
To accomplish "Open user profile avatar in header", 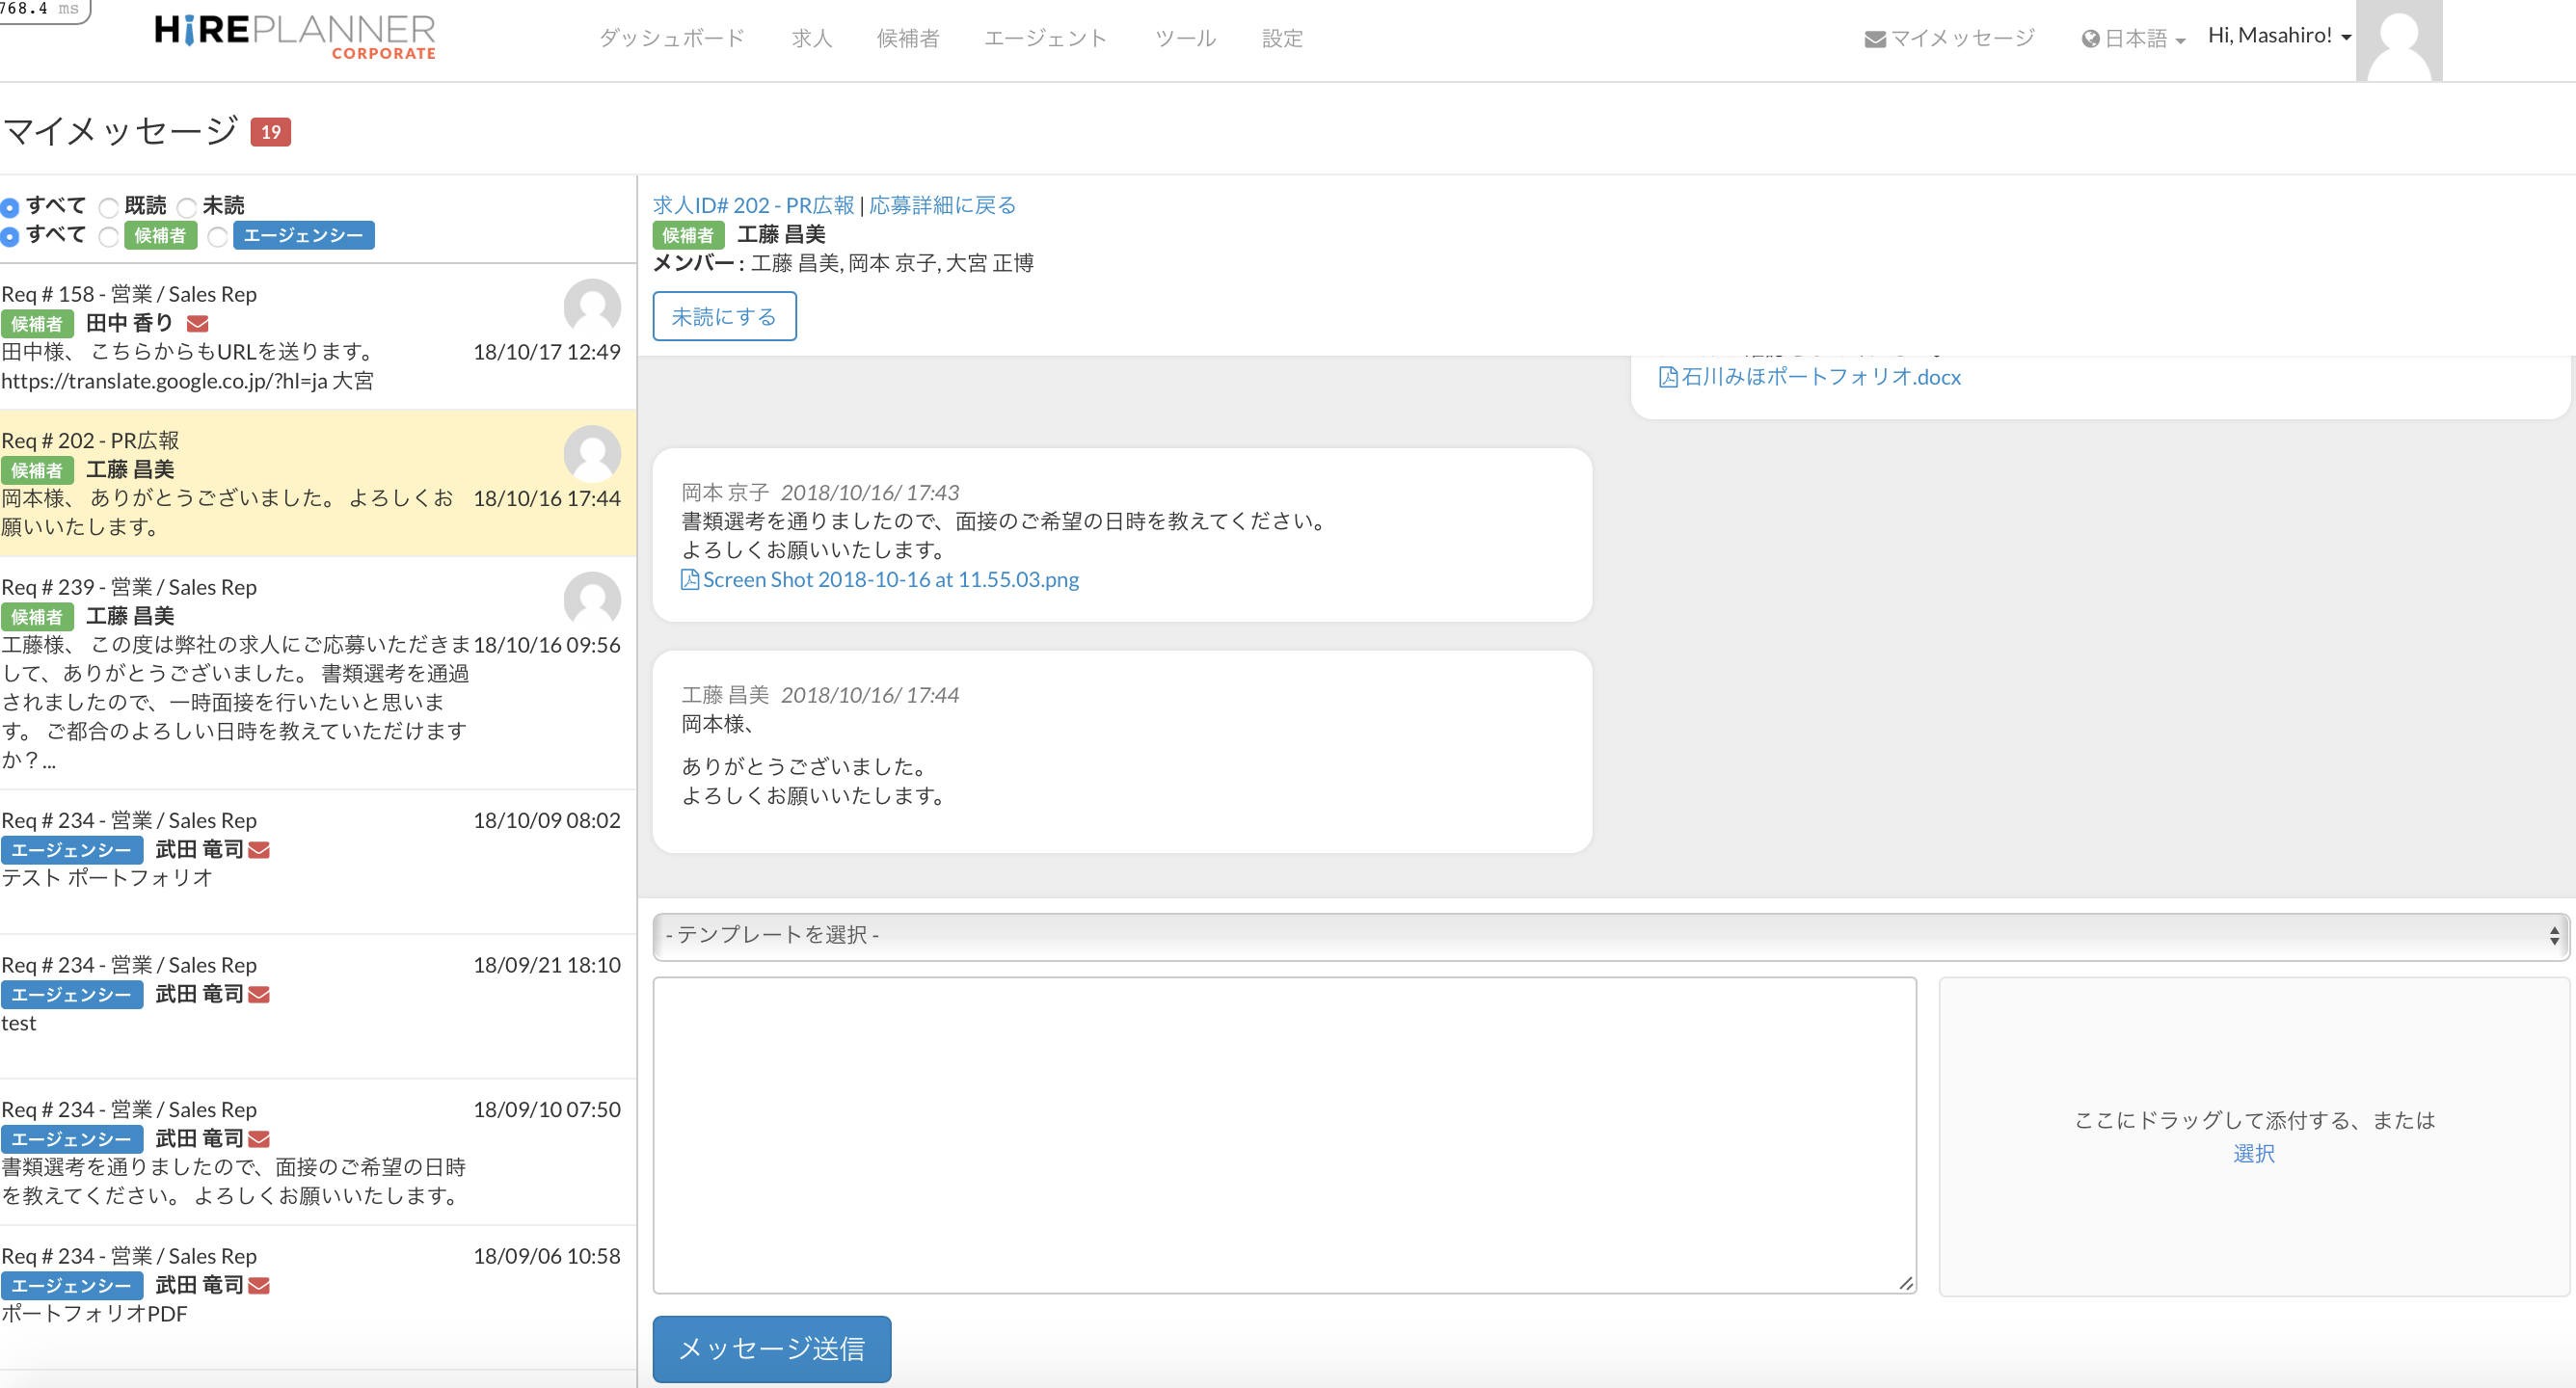I will click(x=2398, y=41).
